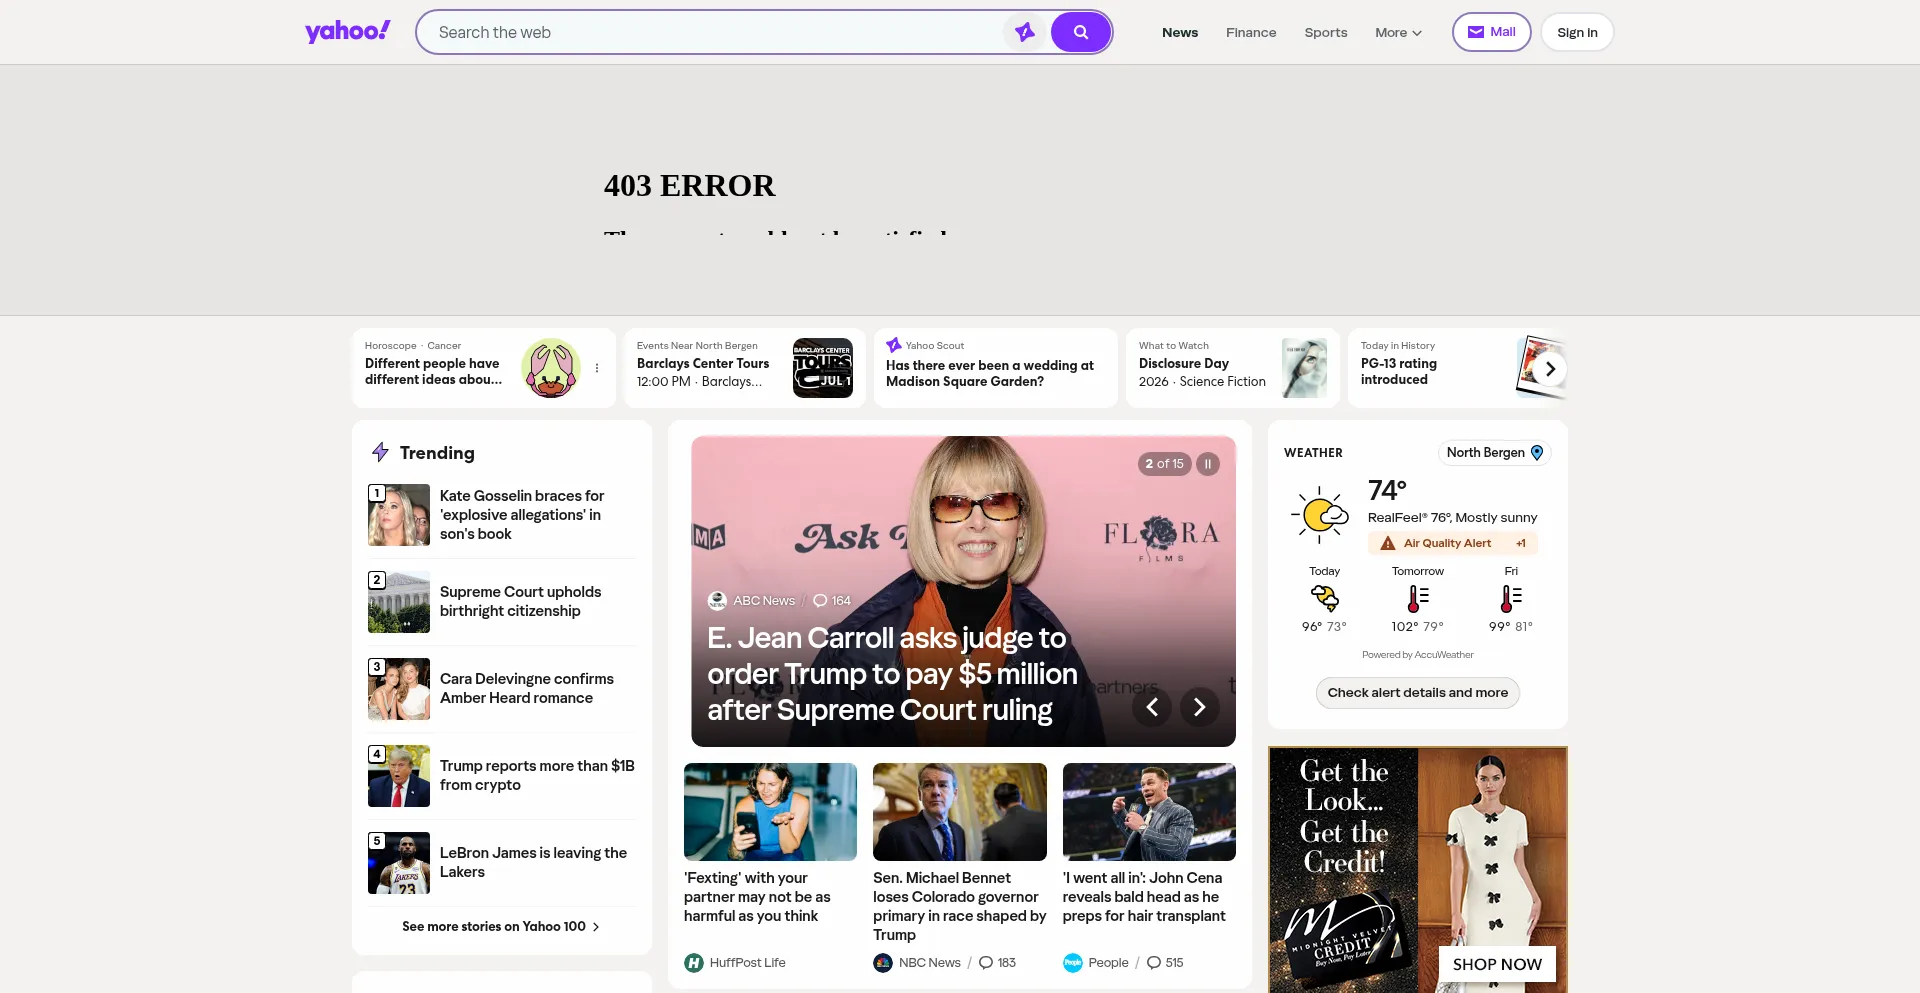Image resolution: width=1920 pixels, height=993 pixels.
Task: Click the ABC News source logo
Action: click(x=717, y=601)
